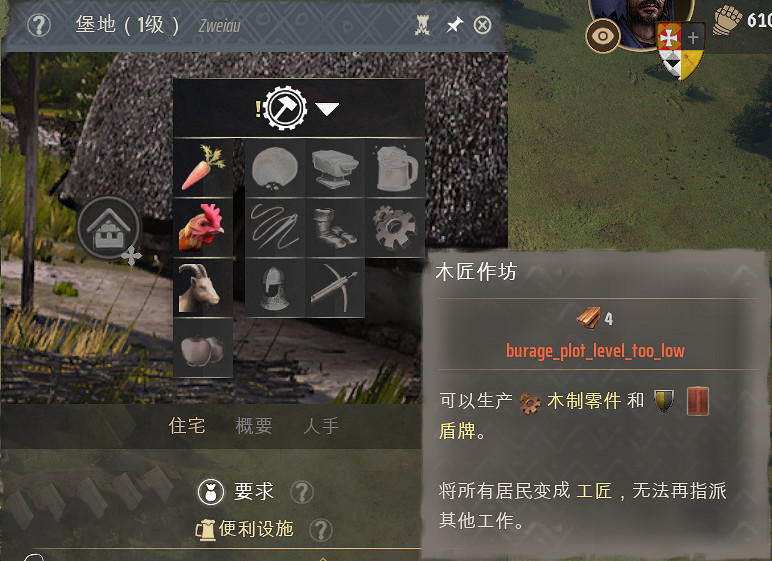
Task: Open help for 便利设施 amenities
Action: tap(321, 530)
